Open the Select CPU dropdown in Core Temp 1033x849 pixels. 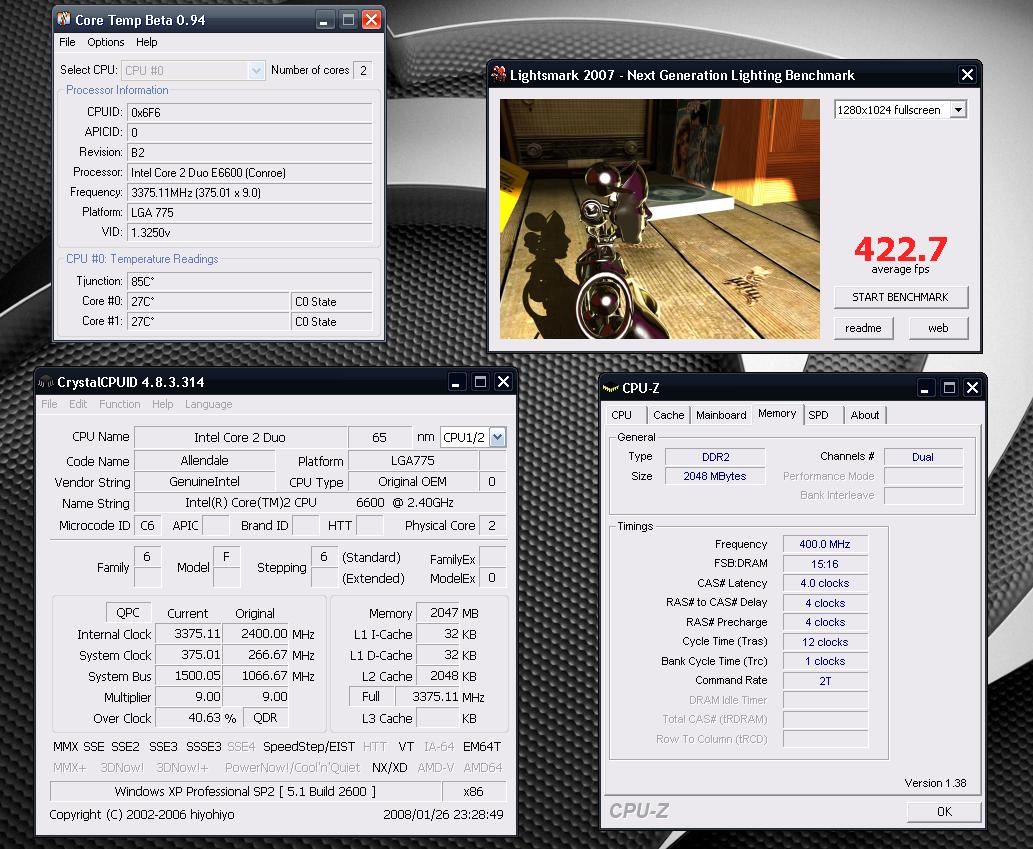tap(256, 70)
